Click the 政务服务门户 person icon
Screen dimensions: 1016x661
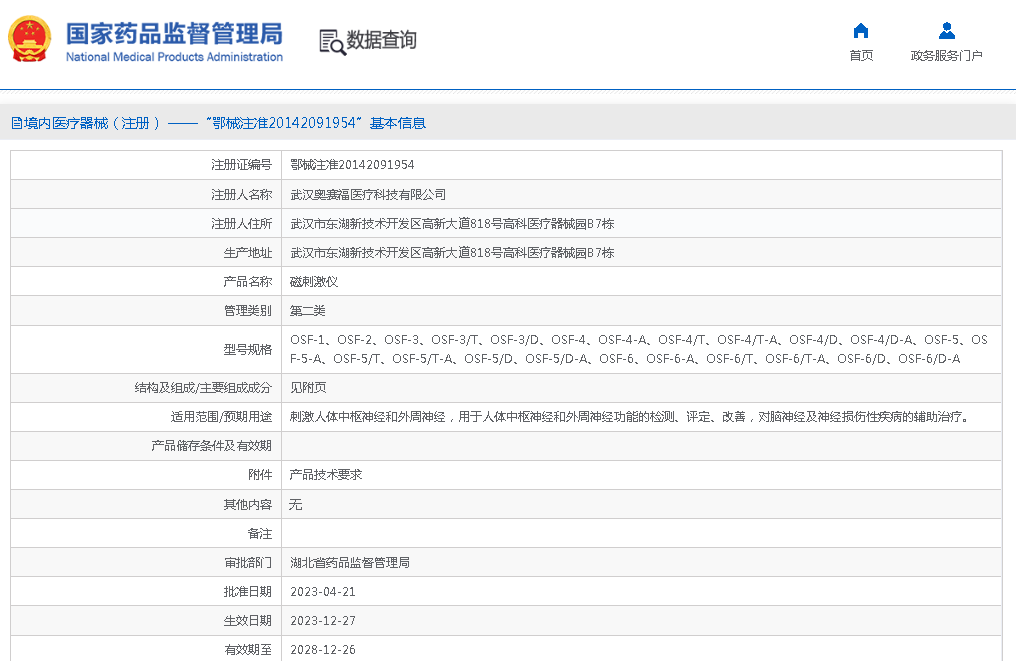point(946,30)
